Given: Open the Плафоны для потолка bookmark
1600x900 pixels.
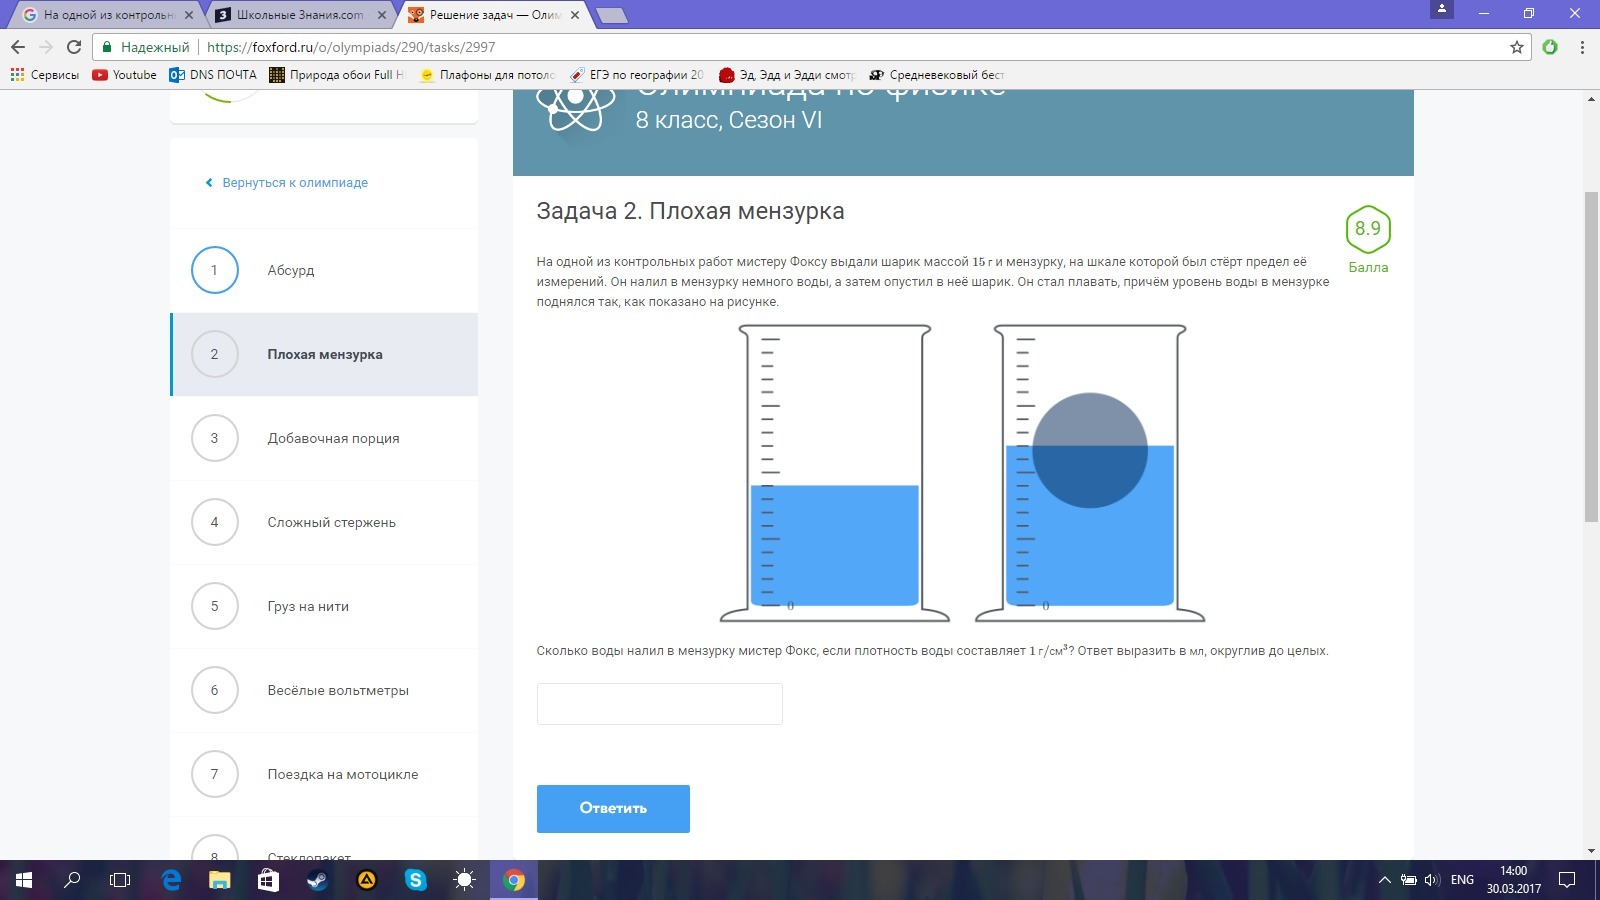Looking at the screenshot, I should (x=487, y=75).
